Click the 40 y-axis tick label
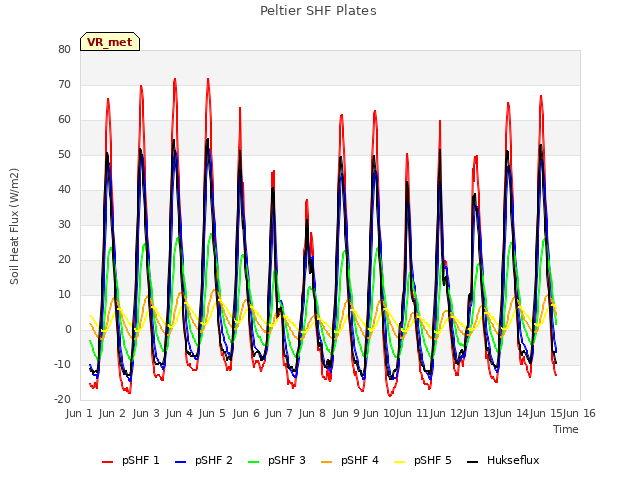This screenshot has height=480, width=640. point(64,189)
